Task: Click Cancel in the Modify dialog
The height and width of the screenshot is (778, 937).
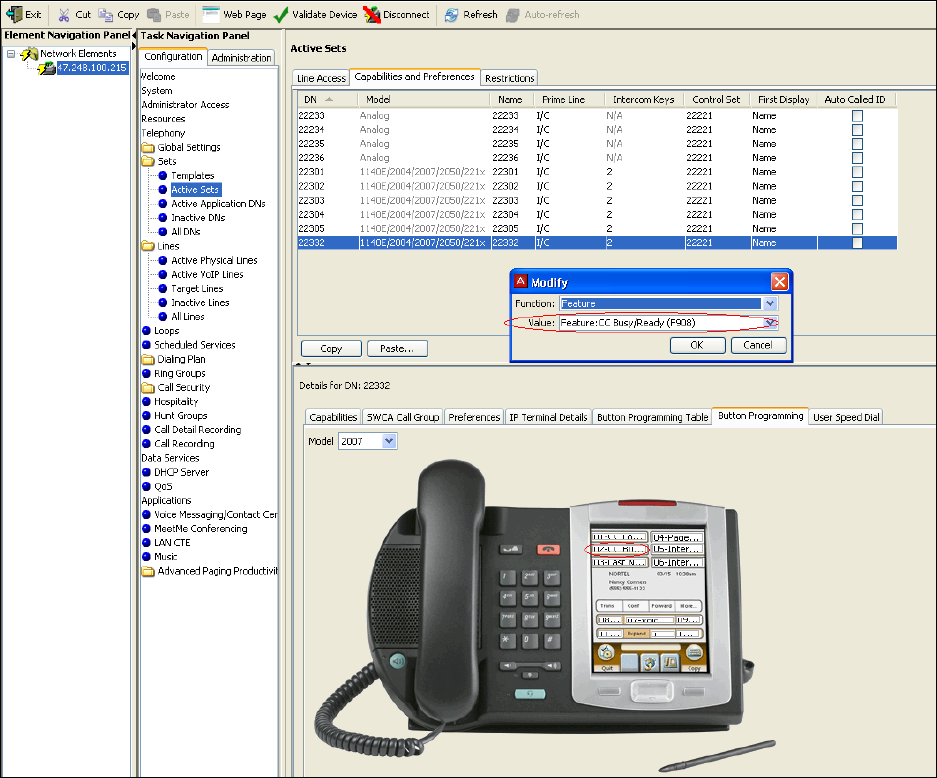Action: tap(758, 345)
